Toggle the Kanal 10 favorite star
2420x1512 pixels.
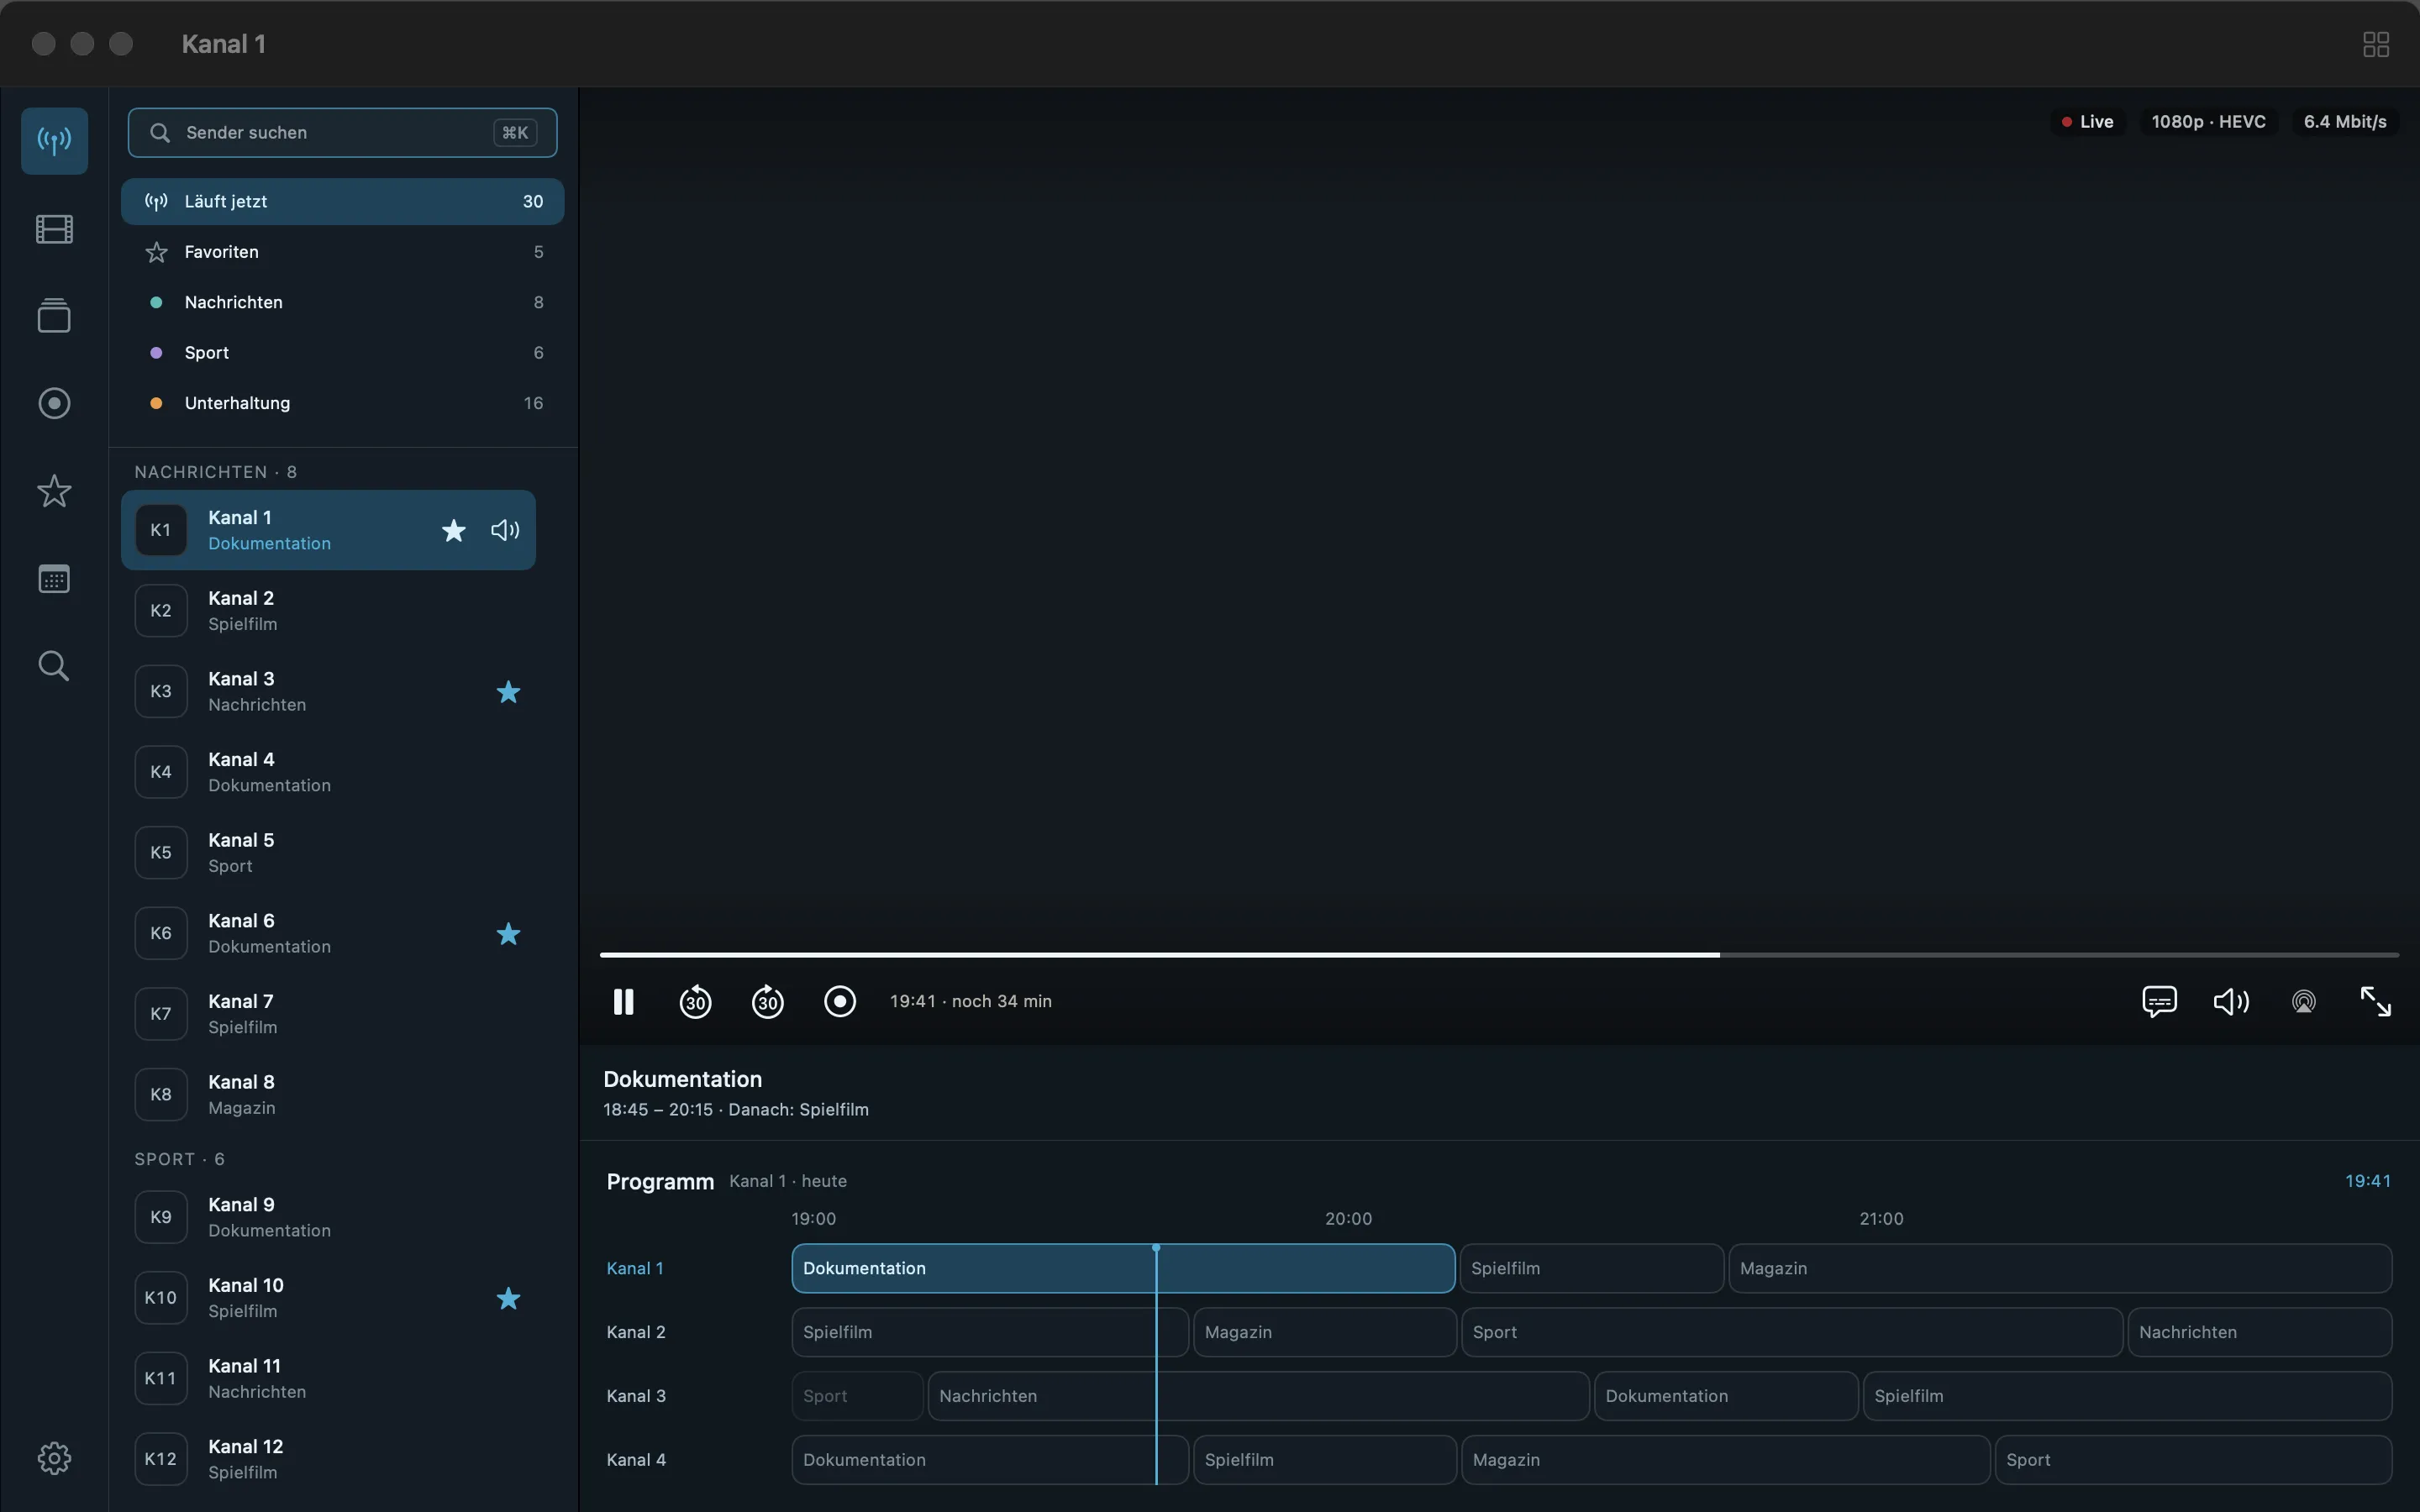click(508, 1298)
